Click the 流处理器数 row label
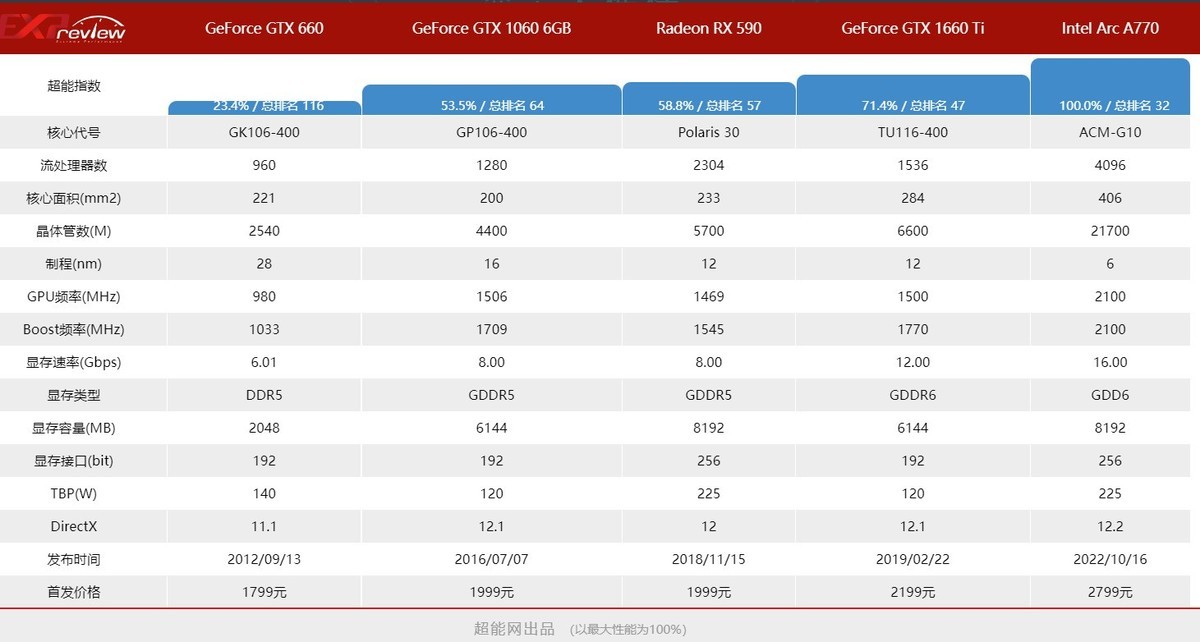Image resolution: width=1200 pixels, height=642 pixels. pyautogui.click(x=74, y=165)
